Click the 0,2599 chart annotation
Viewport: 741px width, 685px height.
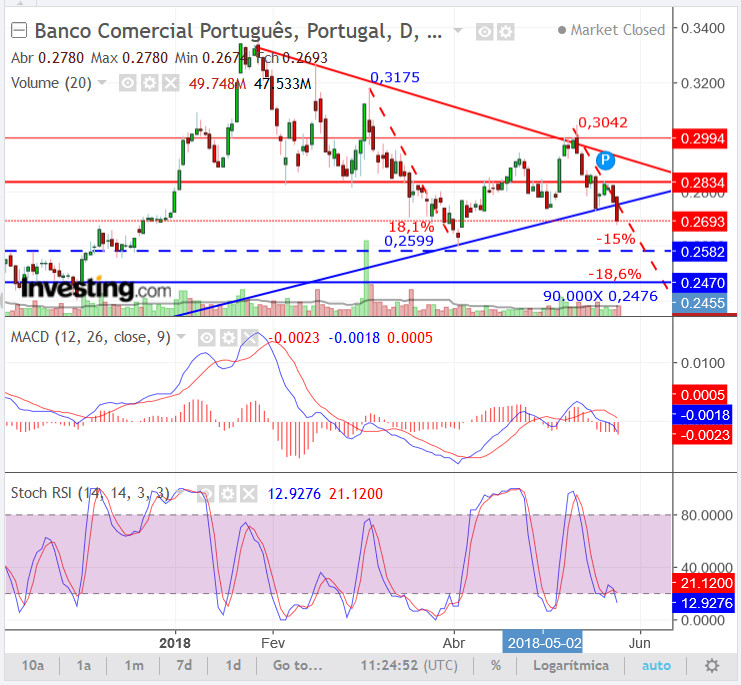pyautogui.click(x=409, y=241)
